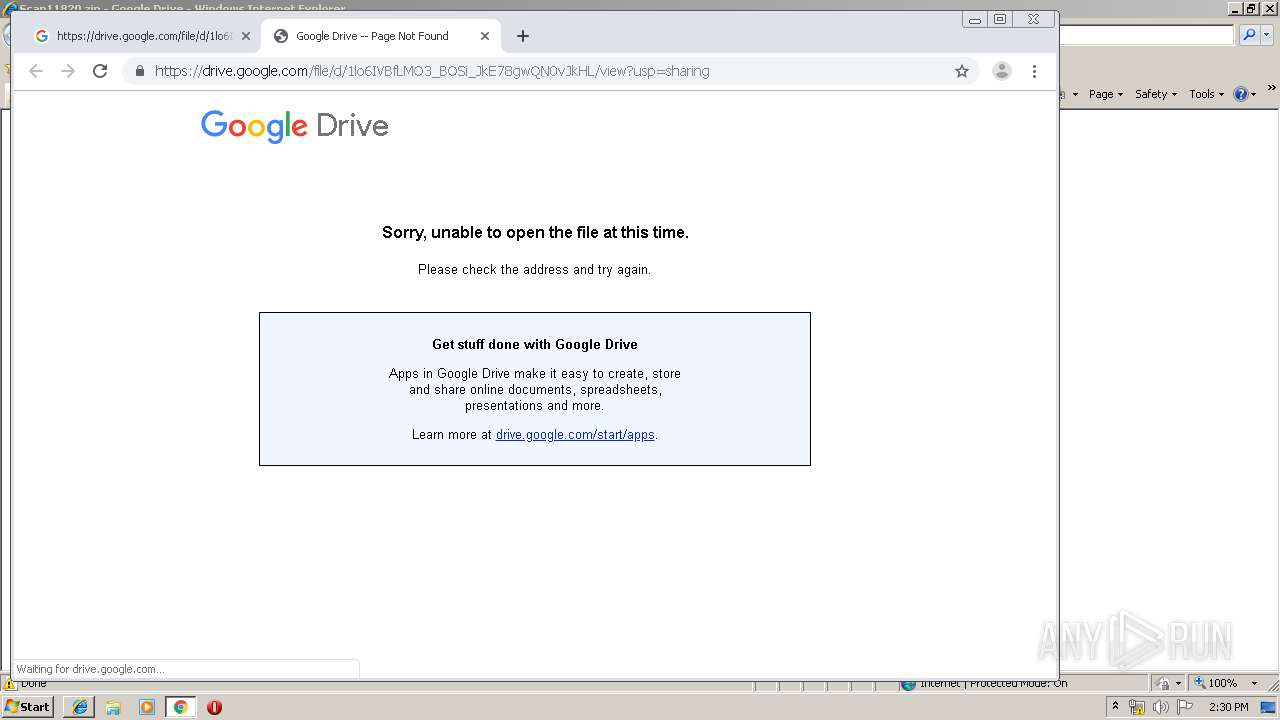1280x720 pixels.
Task: Click 'Sorry, unable to open the file' heading
Action: click(x=535, y=232)
